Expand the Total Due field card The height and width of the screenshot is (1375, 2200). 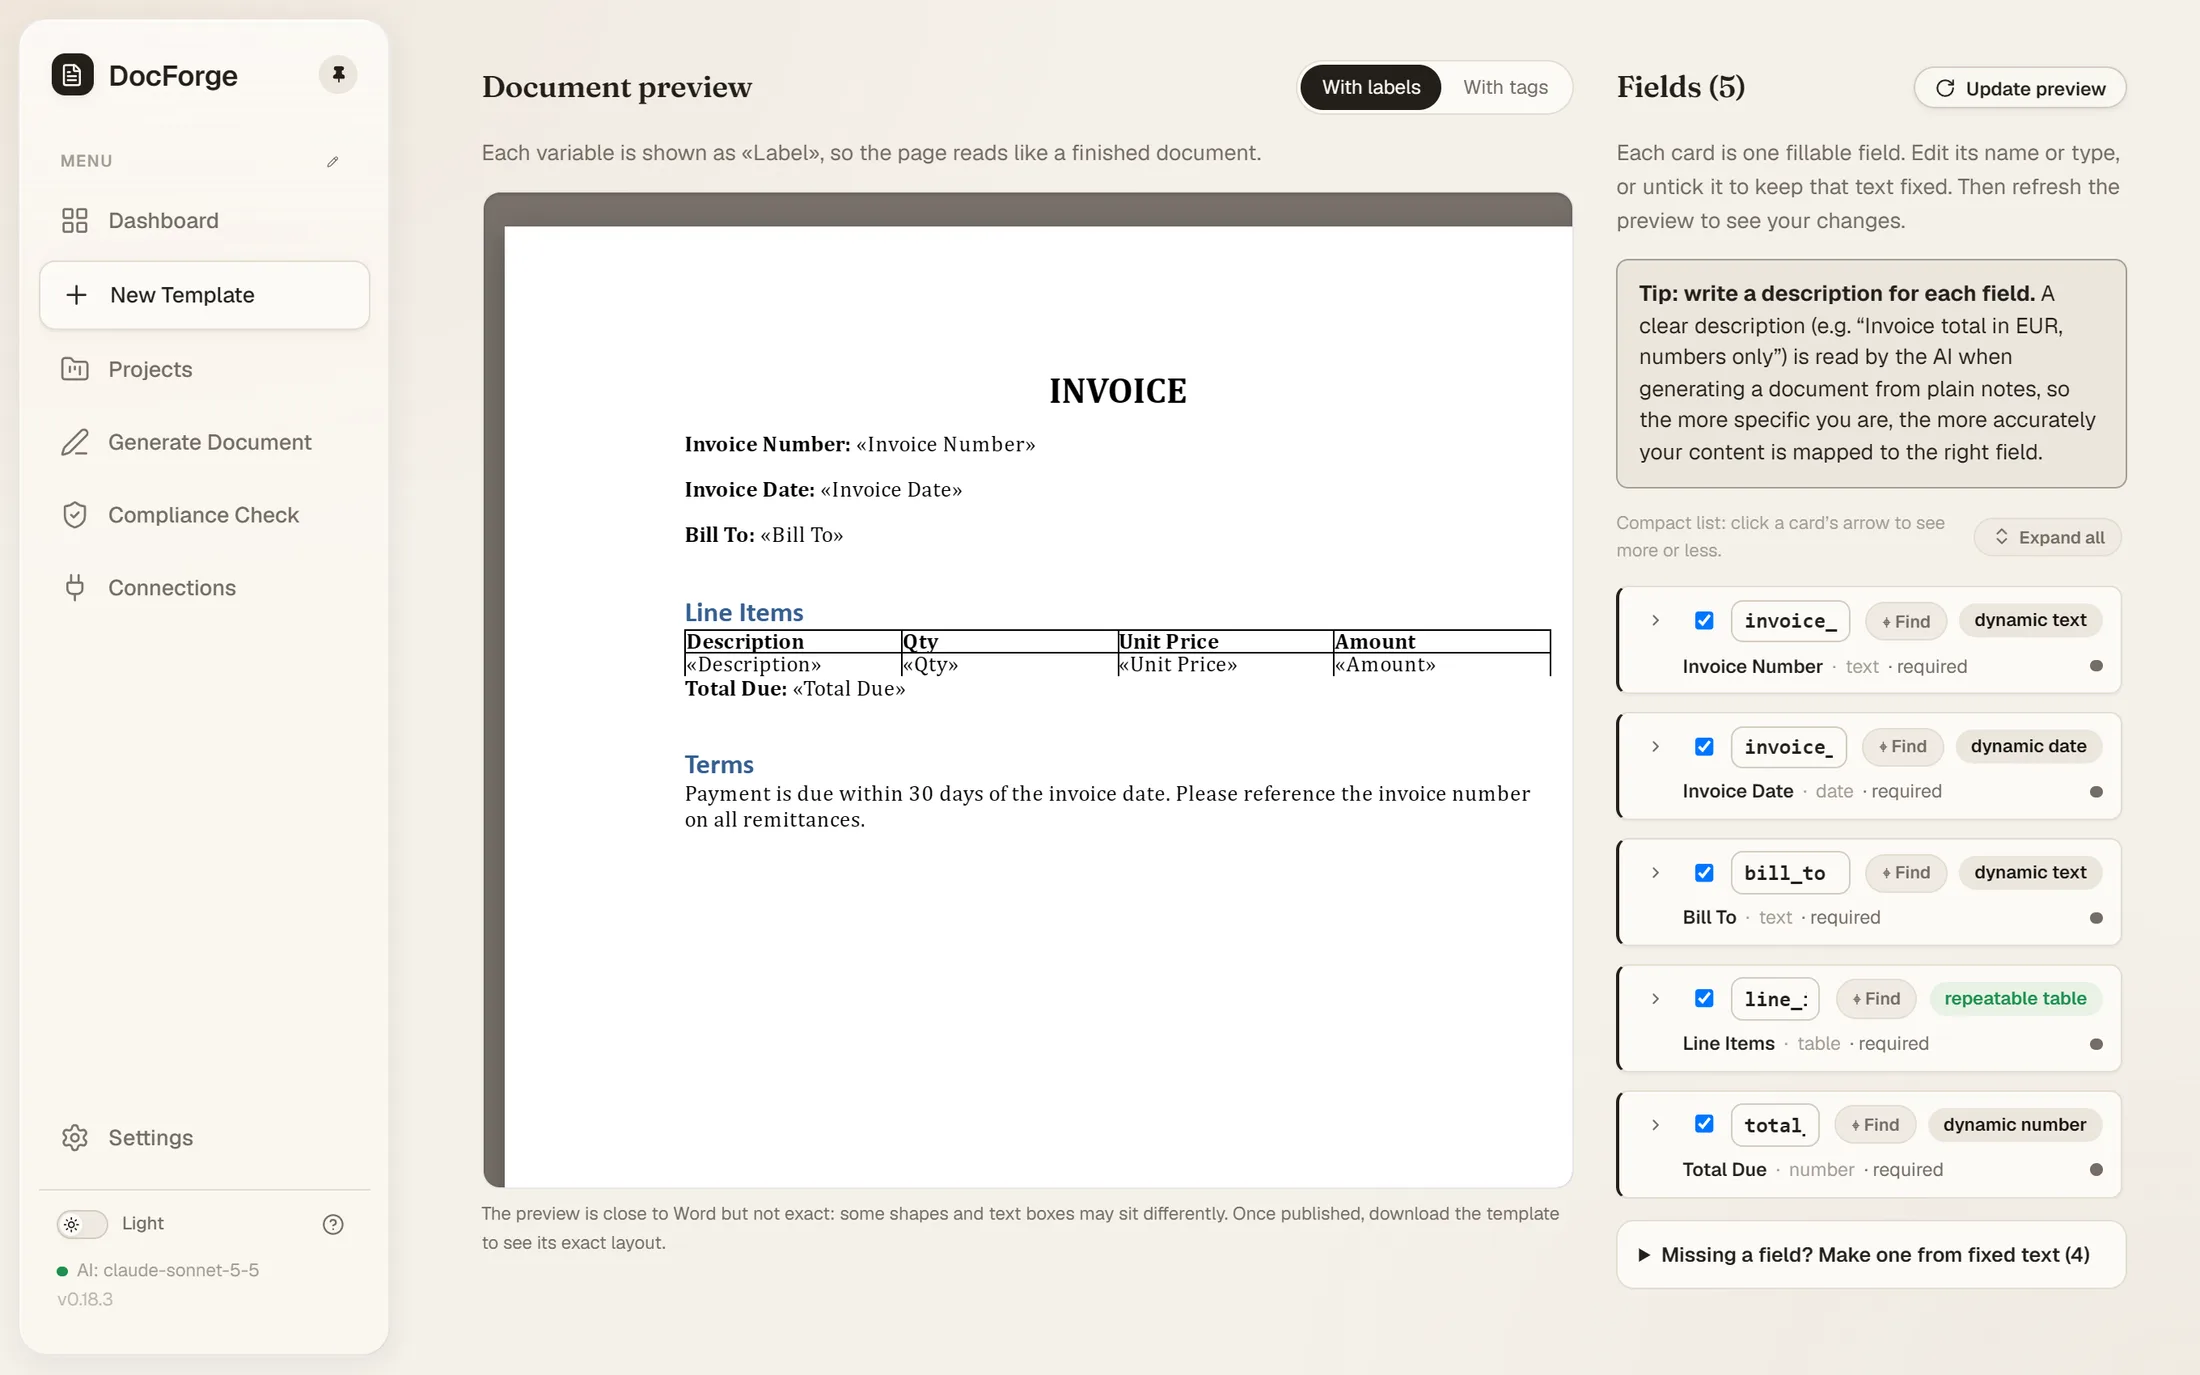coord(1656,1125)
